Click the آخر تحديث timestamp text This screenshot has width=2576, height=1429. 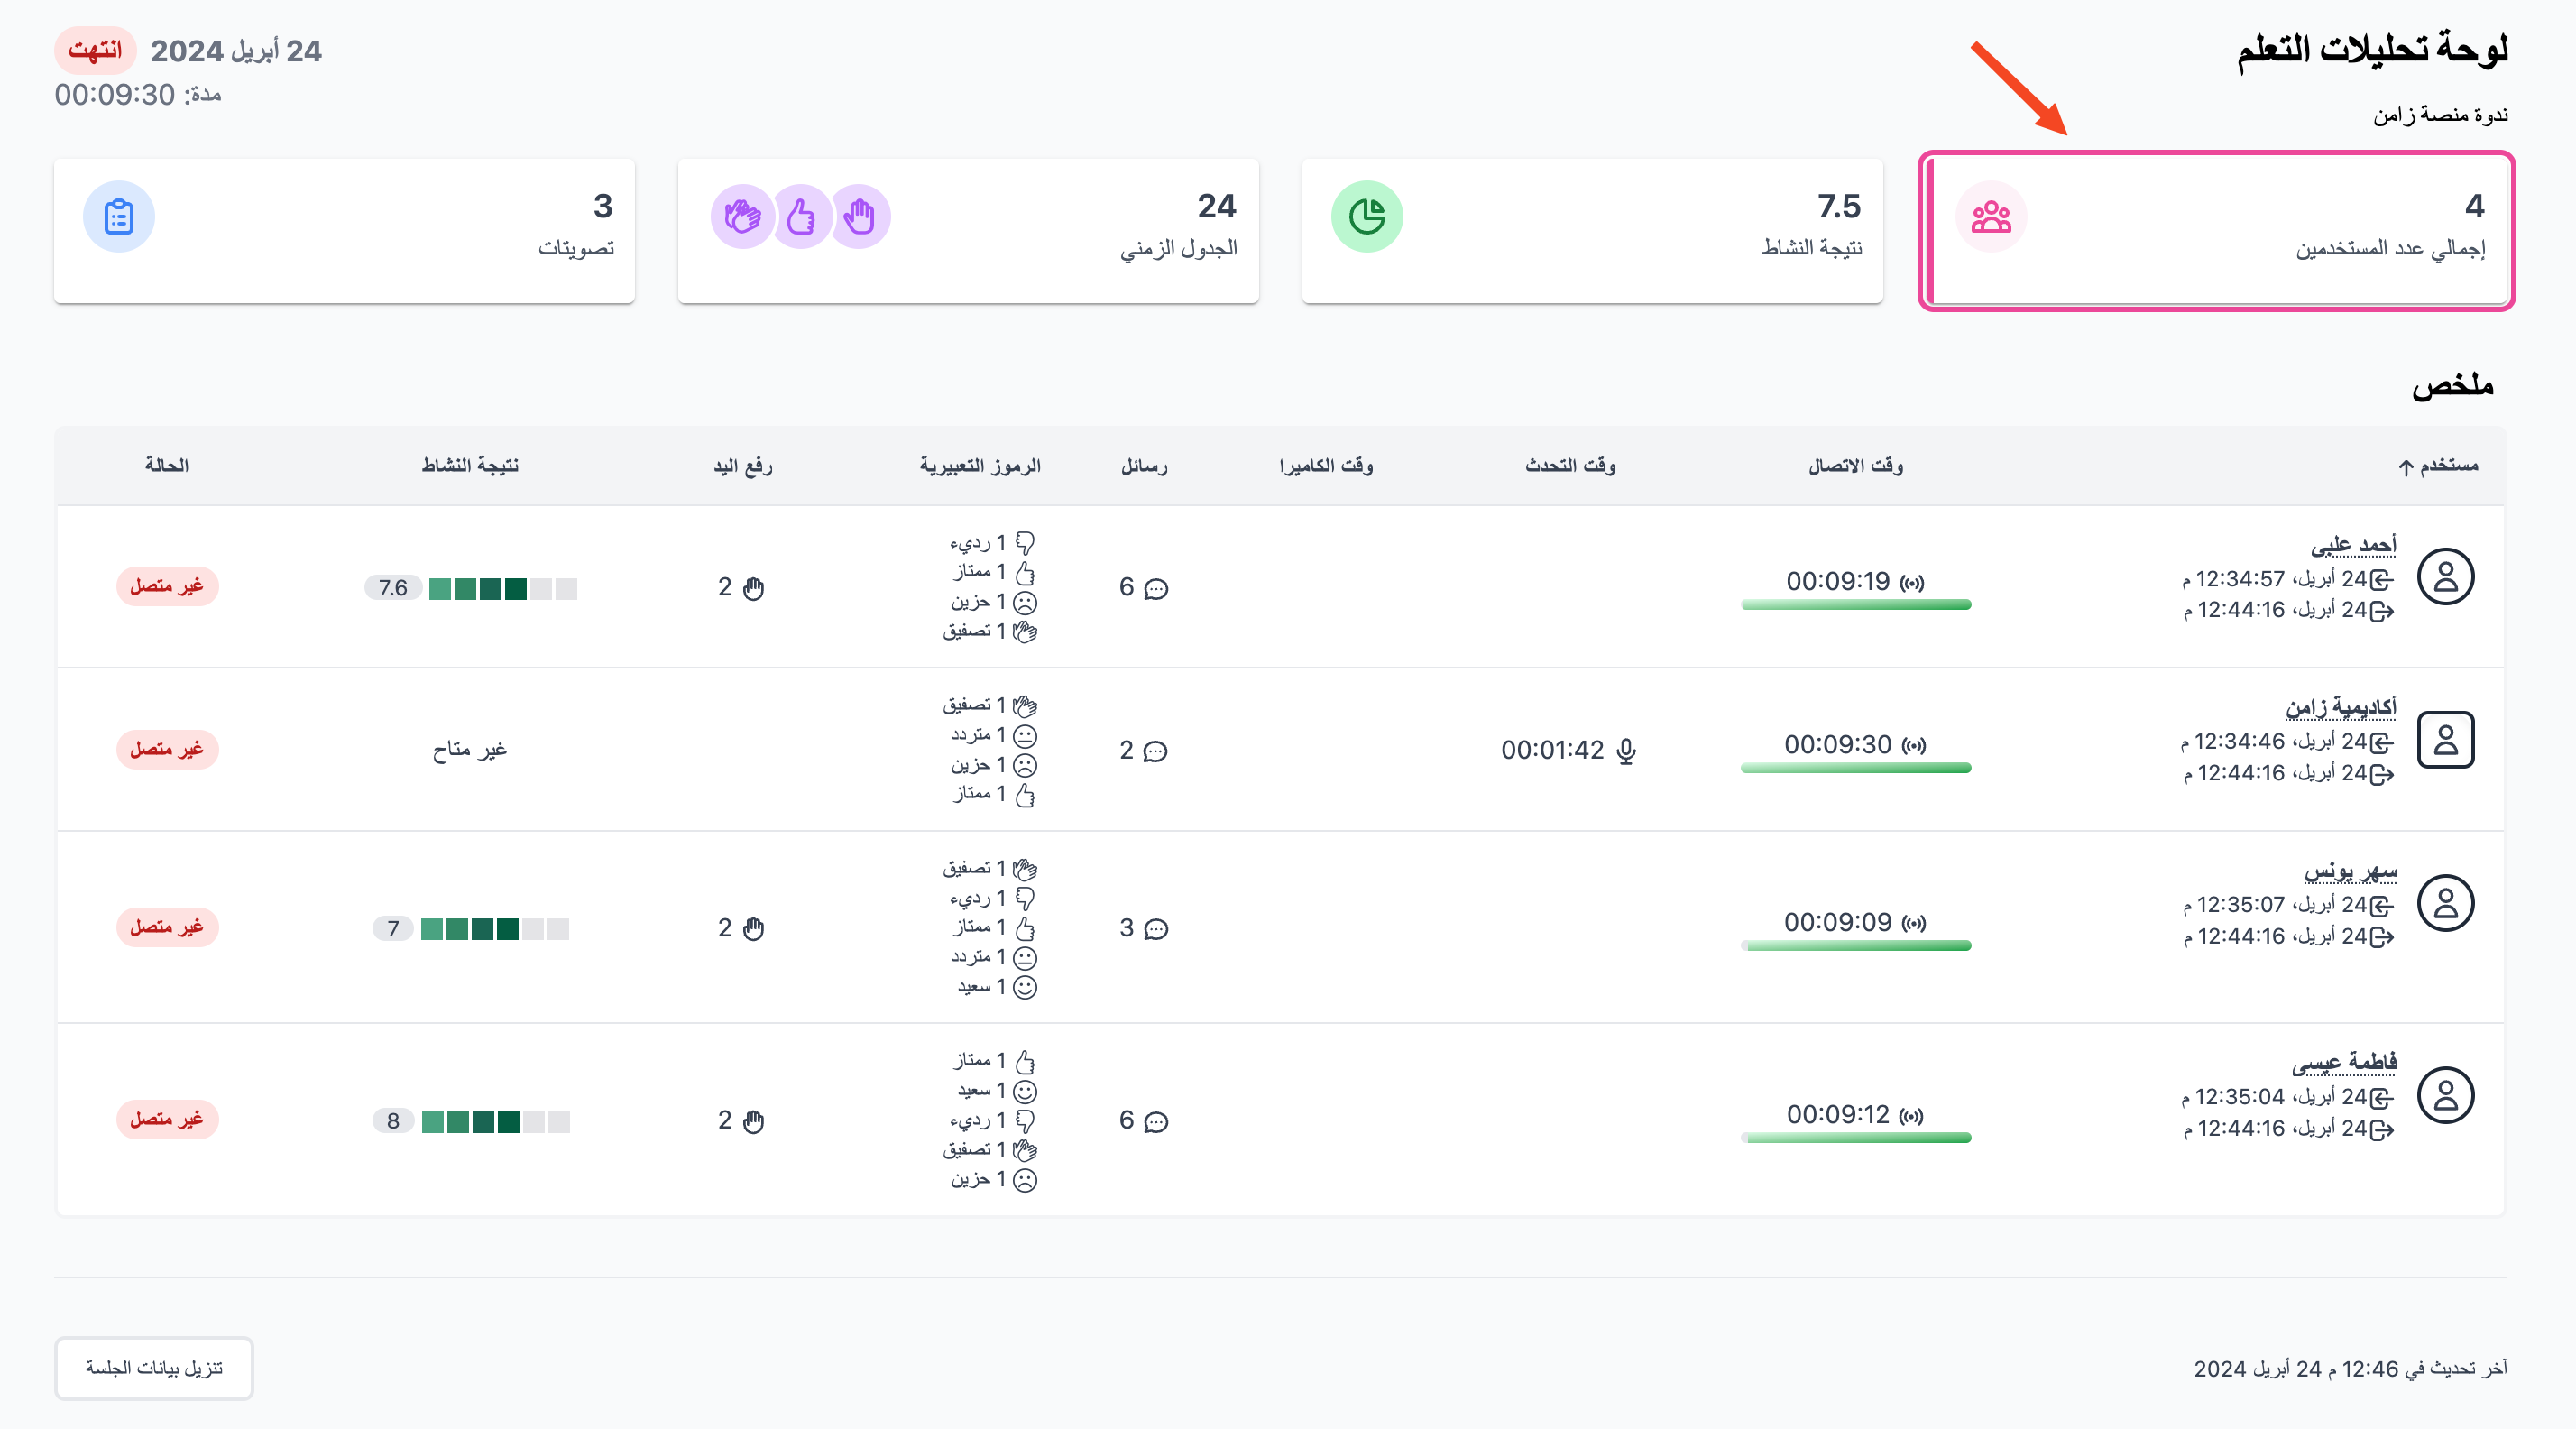2350,1369
